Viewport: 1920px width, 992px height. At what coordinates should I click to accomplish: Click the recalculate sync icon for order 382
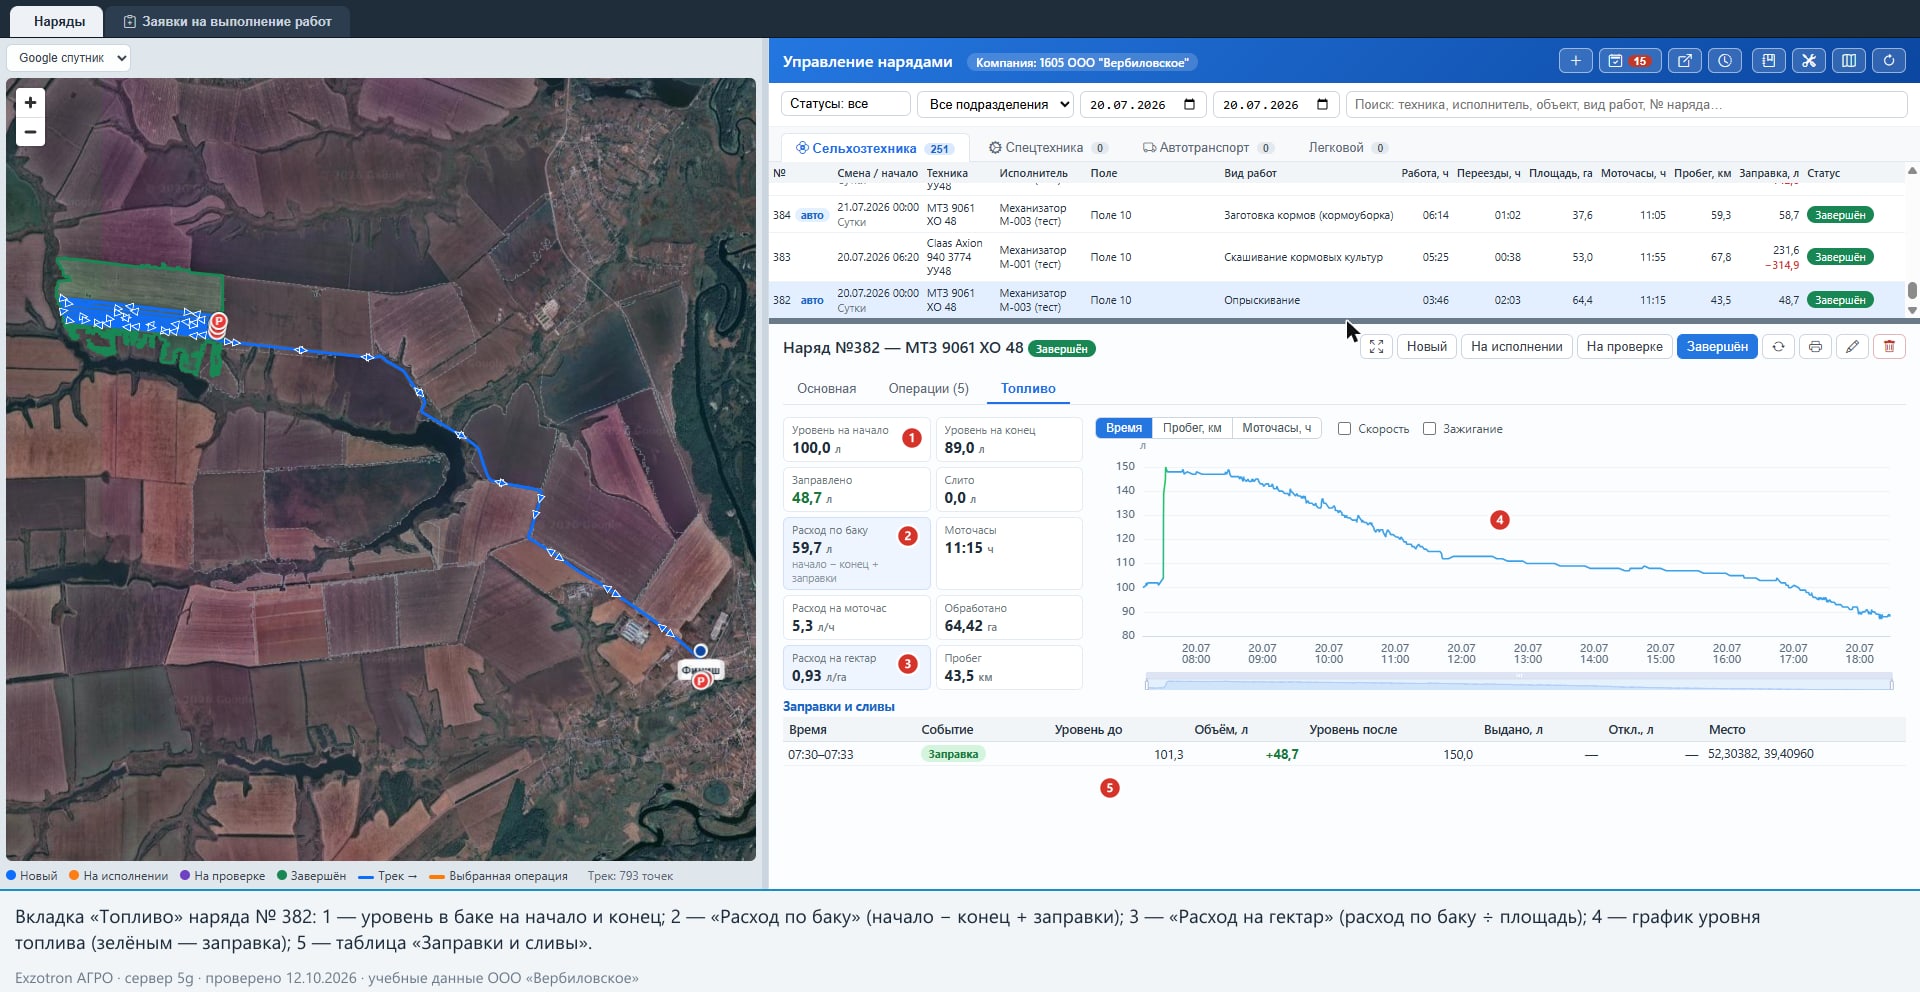[x=1778, y=347]
